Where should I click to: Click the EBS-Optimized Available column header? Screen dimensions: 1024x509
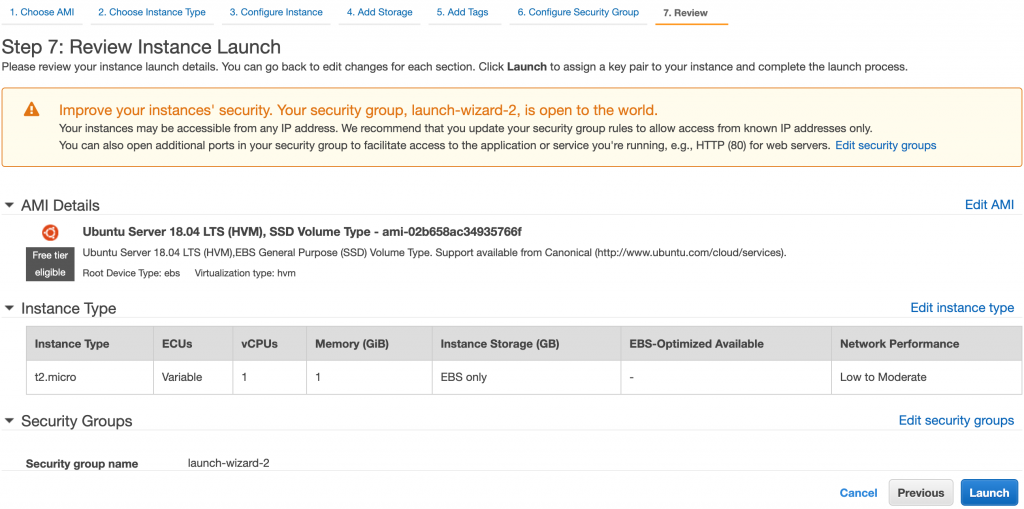(x=726, y=344)
